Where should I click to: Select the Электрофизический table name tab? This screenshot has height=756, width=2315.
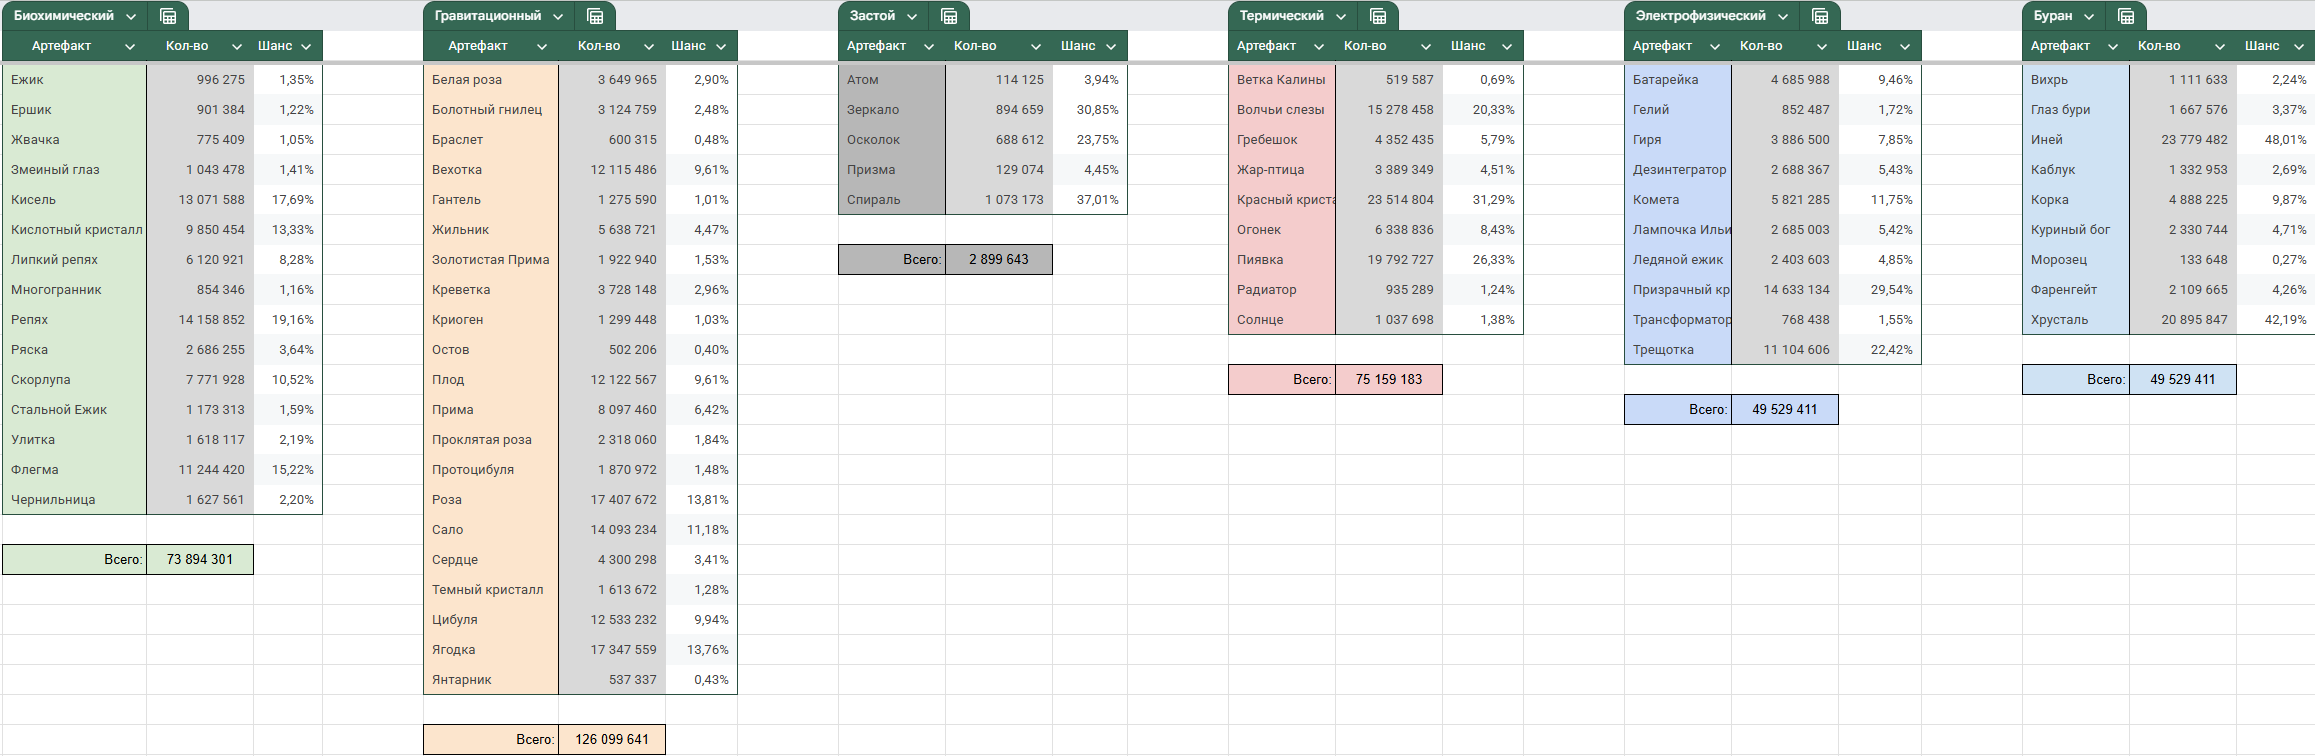pyautogui.click(x=1700, y=16)
